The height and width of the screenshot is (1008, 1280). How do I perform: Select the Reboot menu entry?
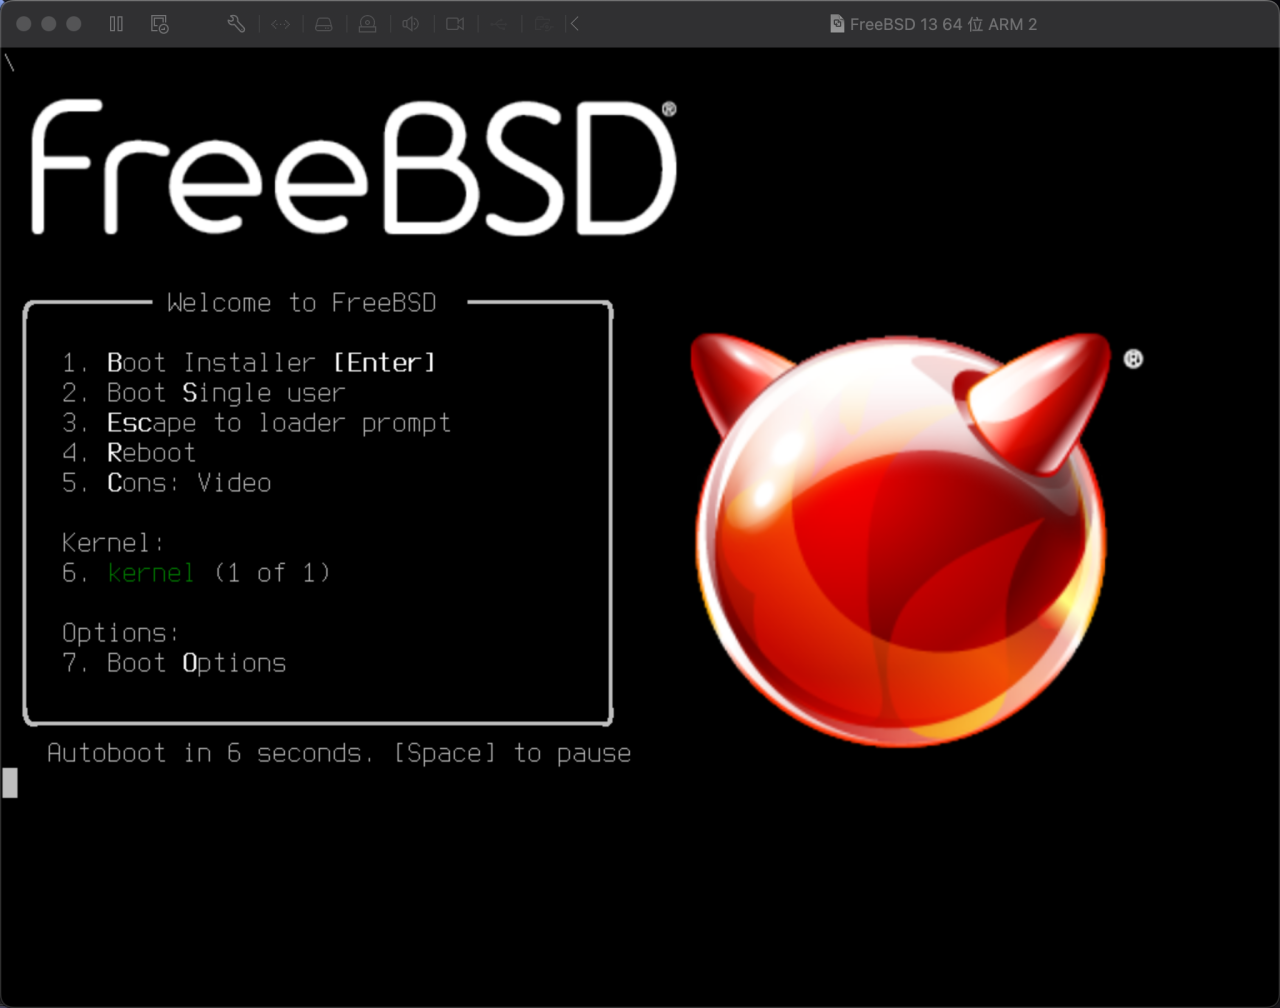pyautogui.click(x=129, y=452)
